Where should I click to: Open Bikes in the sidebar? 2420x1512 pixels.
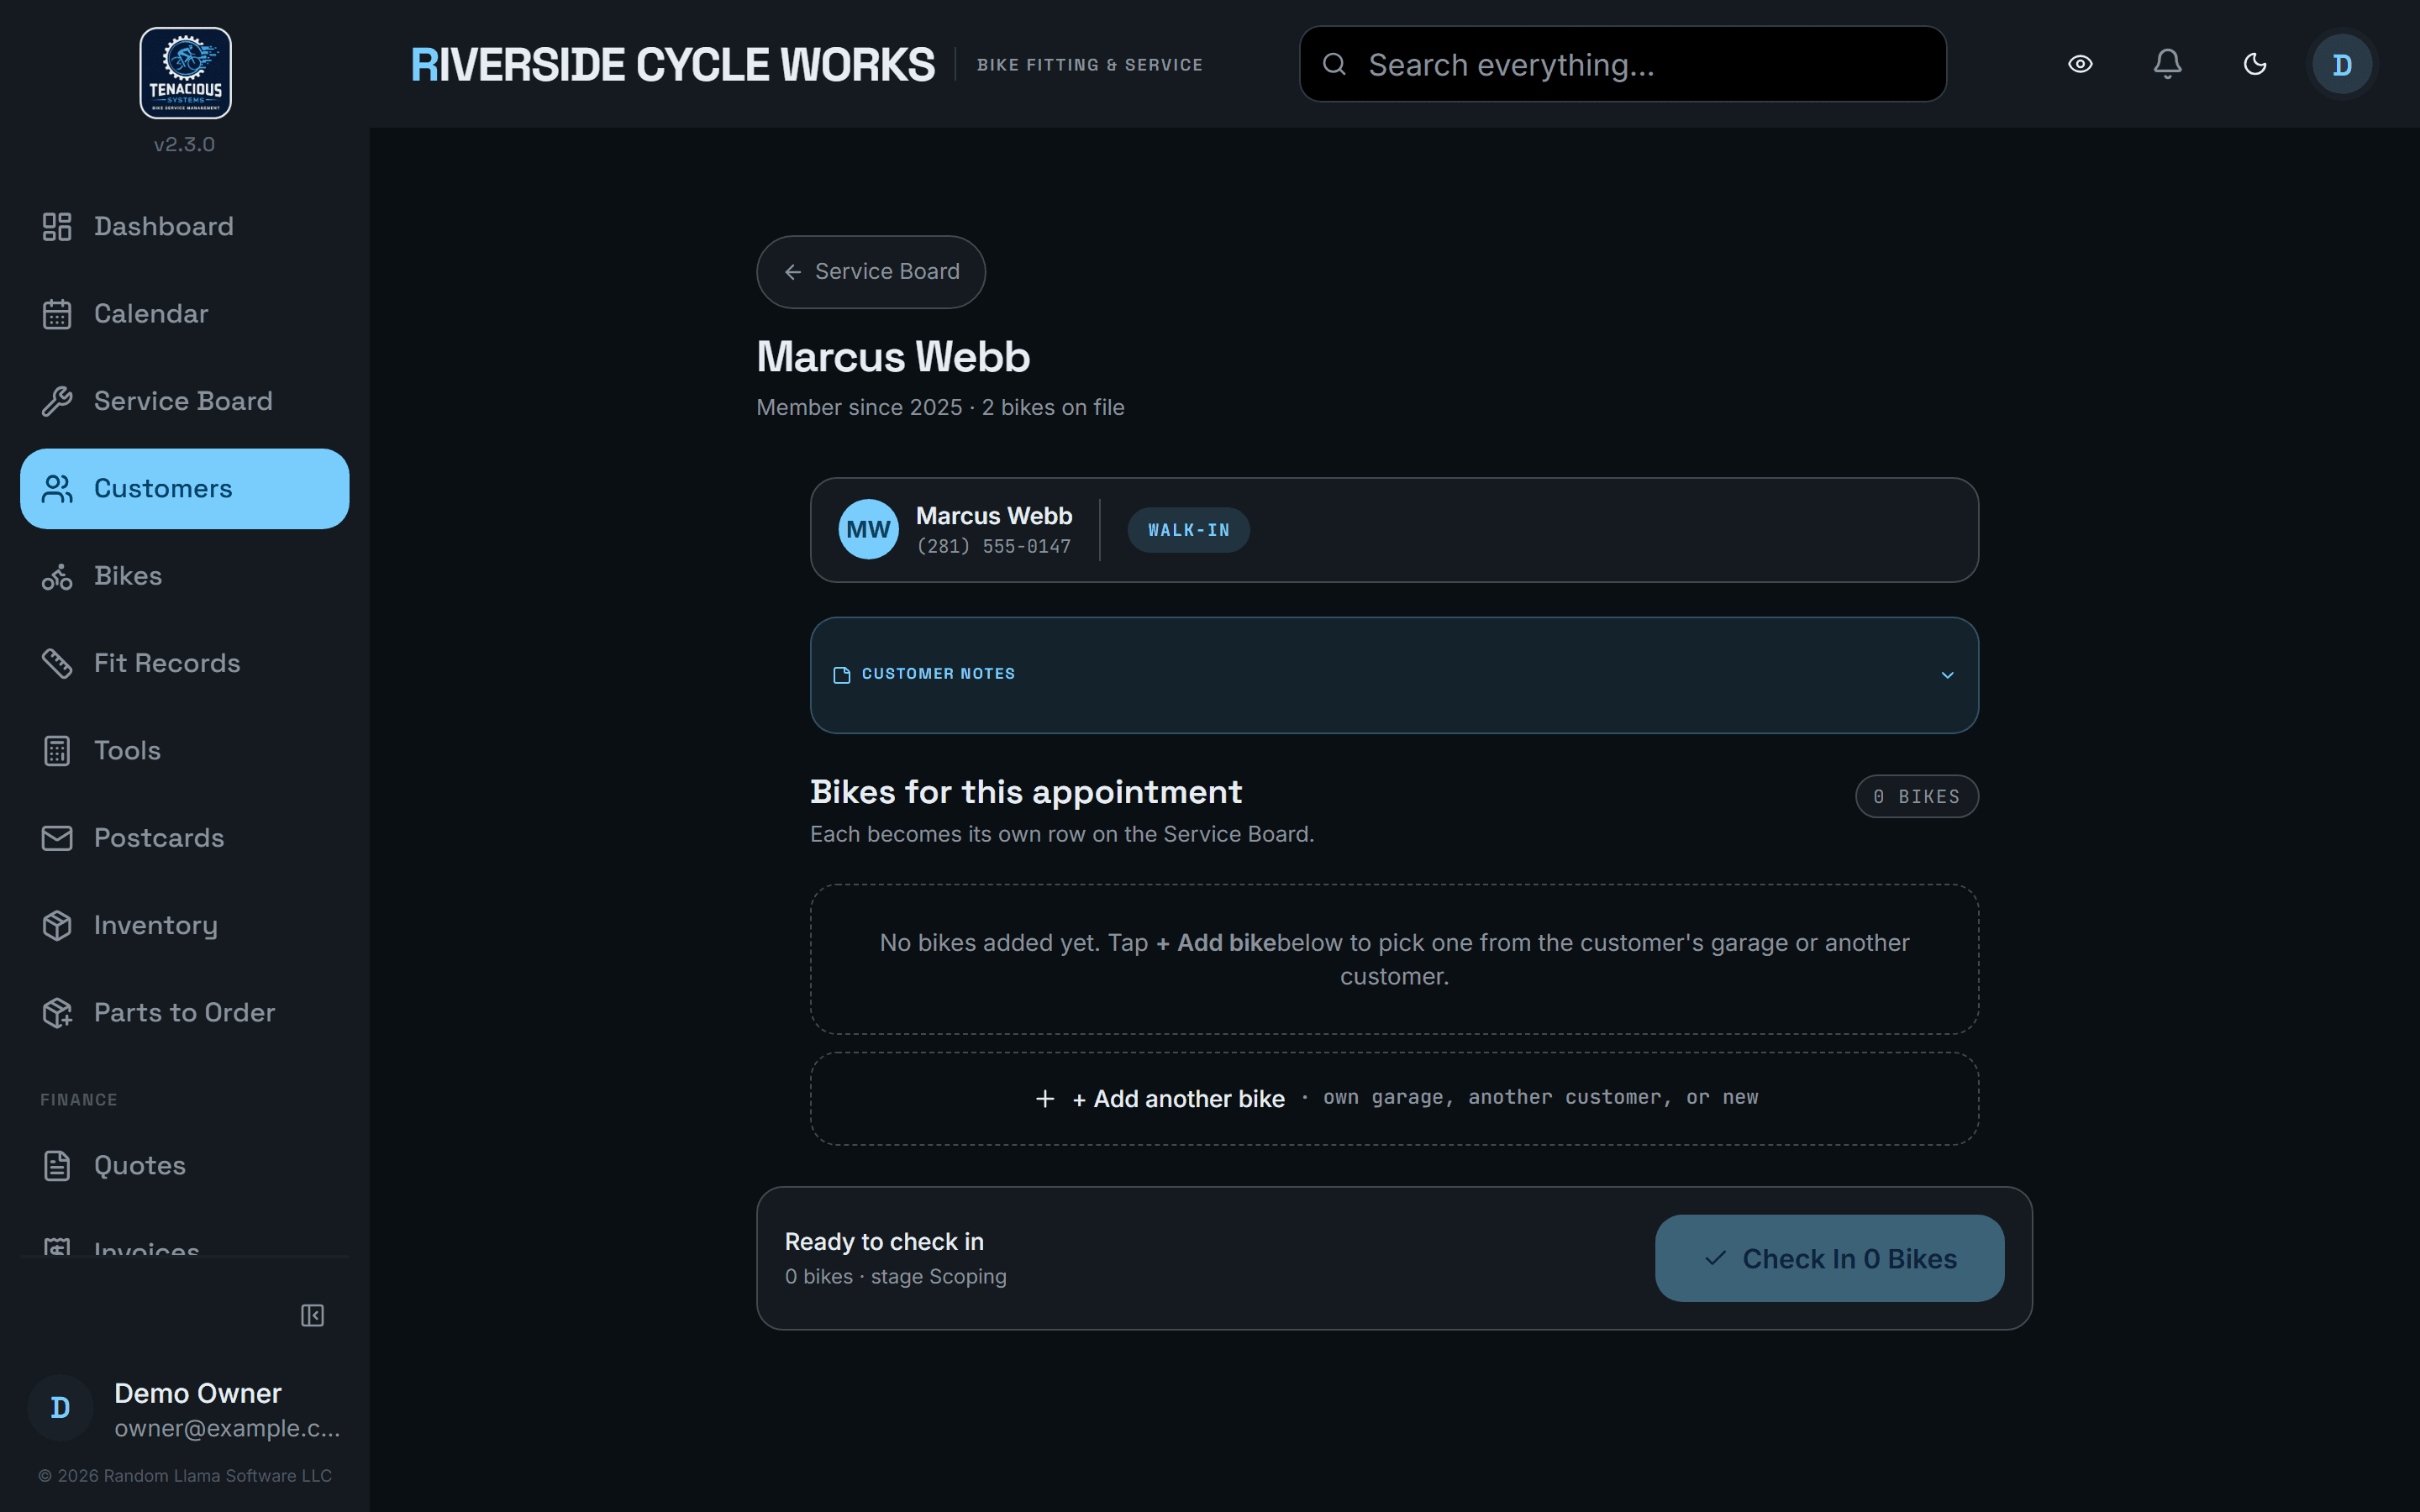click(x=185, y=576)
